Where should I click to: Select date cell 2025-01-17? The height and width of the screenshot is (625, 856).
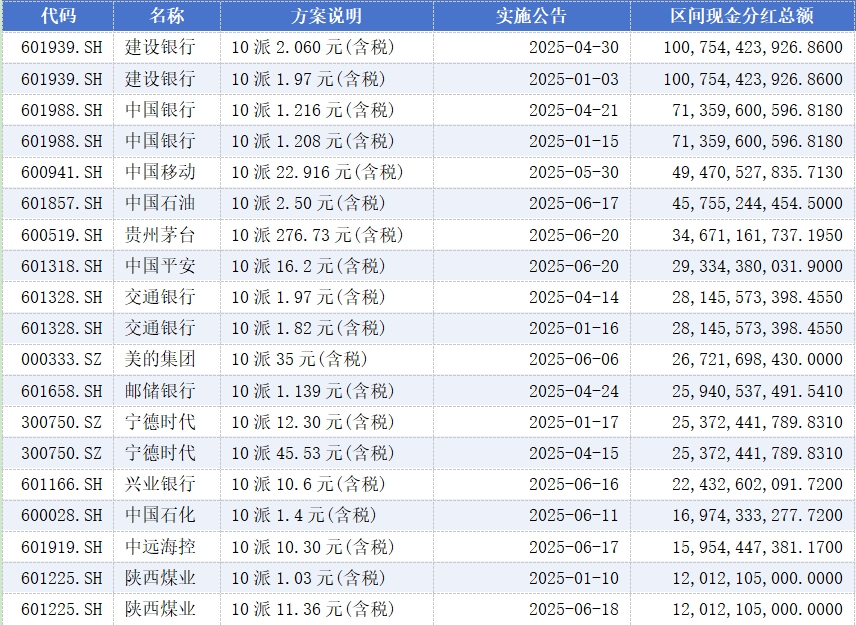531,422
